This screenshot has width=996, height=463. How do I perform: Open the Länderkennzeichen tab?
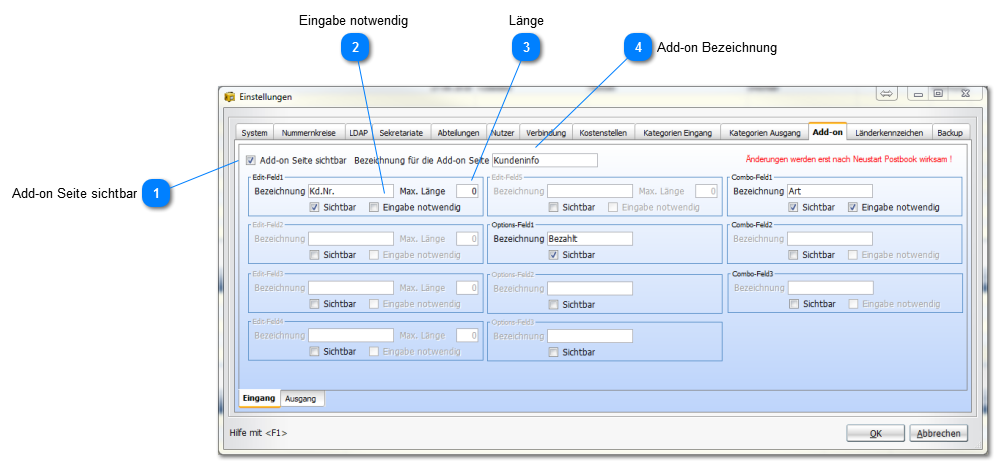tap(889, 132)
